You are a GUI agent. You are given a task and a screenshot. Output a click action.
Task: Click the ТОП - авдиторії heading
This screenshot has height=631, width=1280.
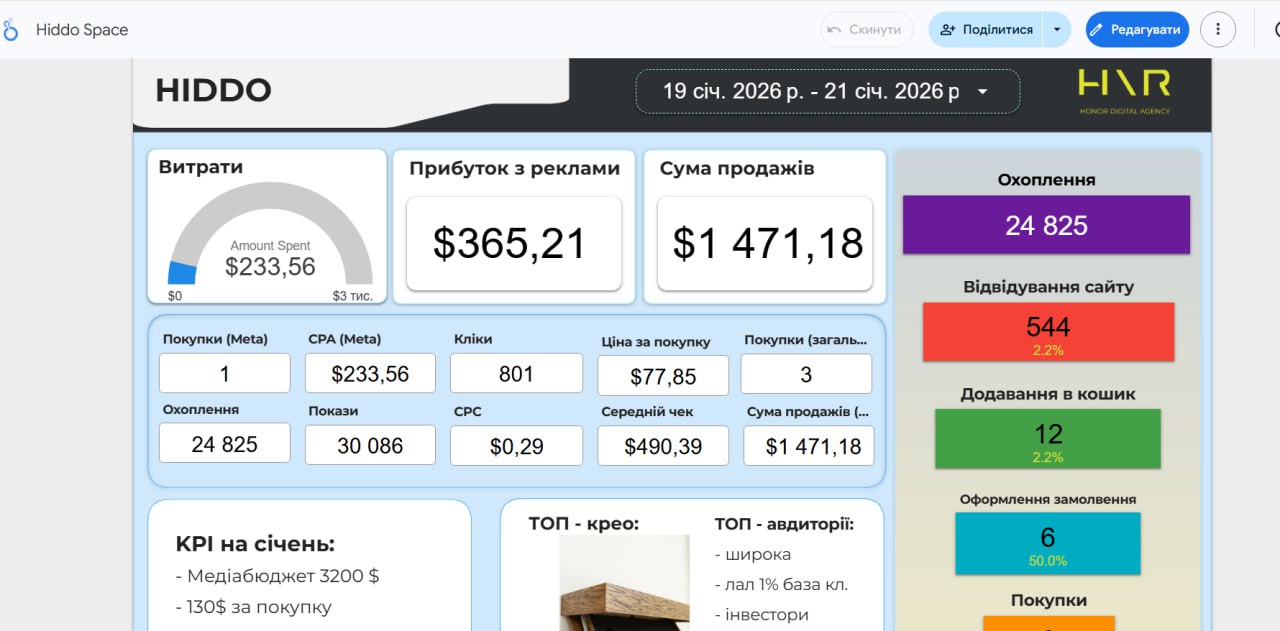pyautogui.click(x=785, y=523)
